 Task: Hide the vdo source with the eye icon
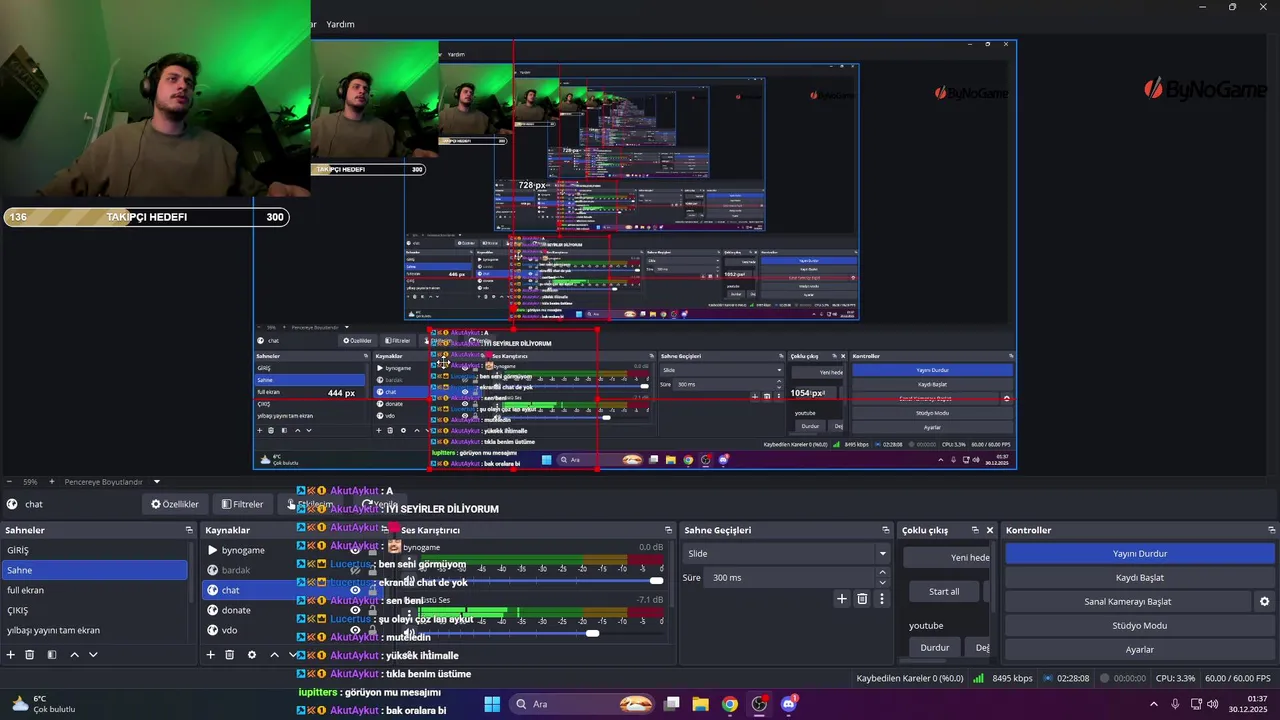(x=355, y=631)
